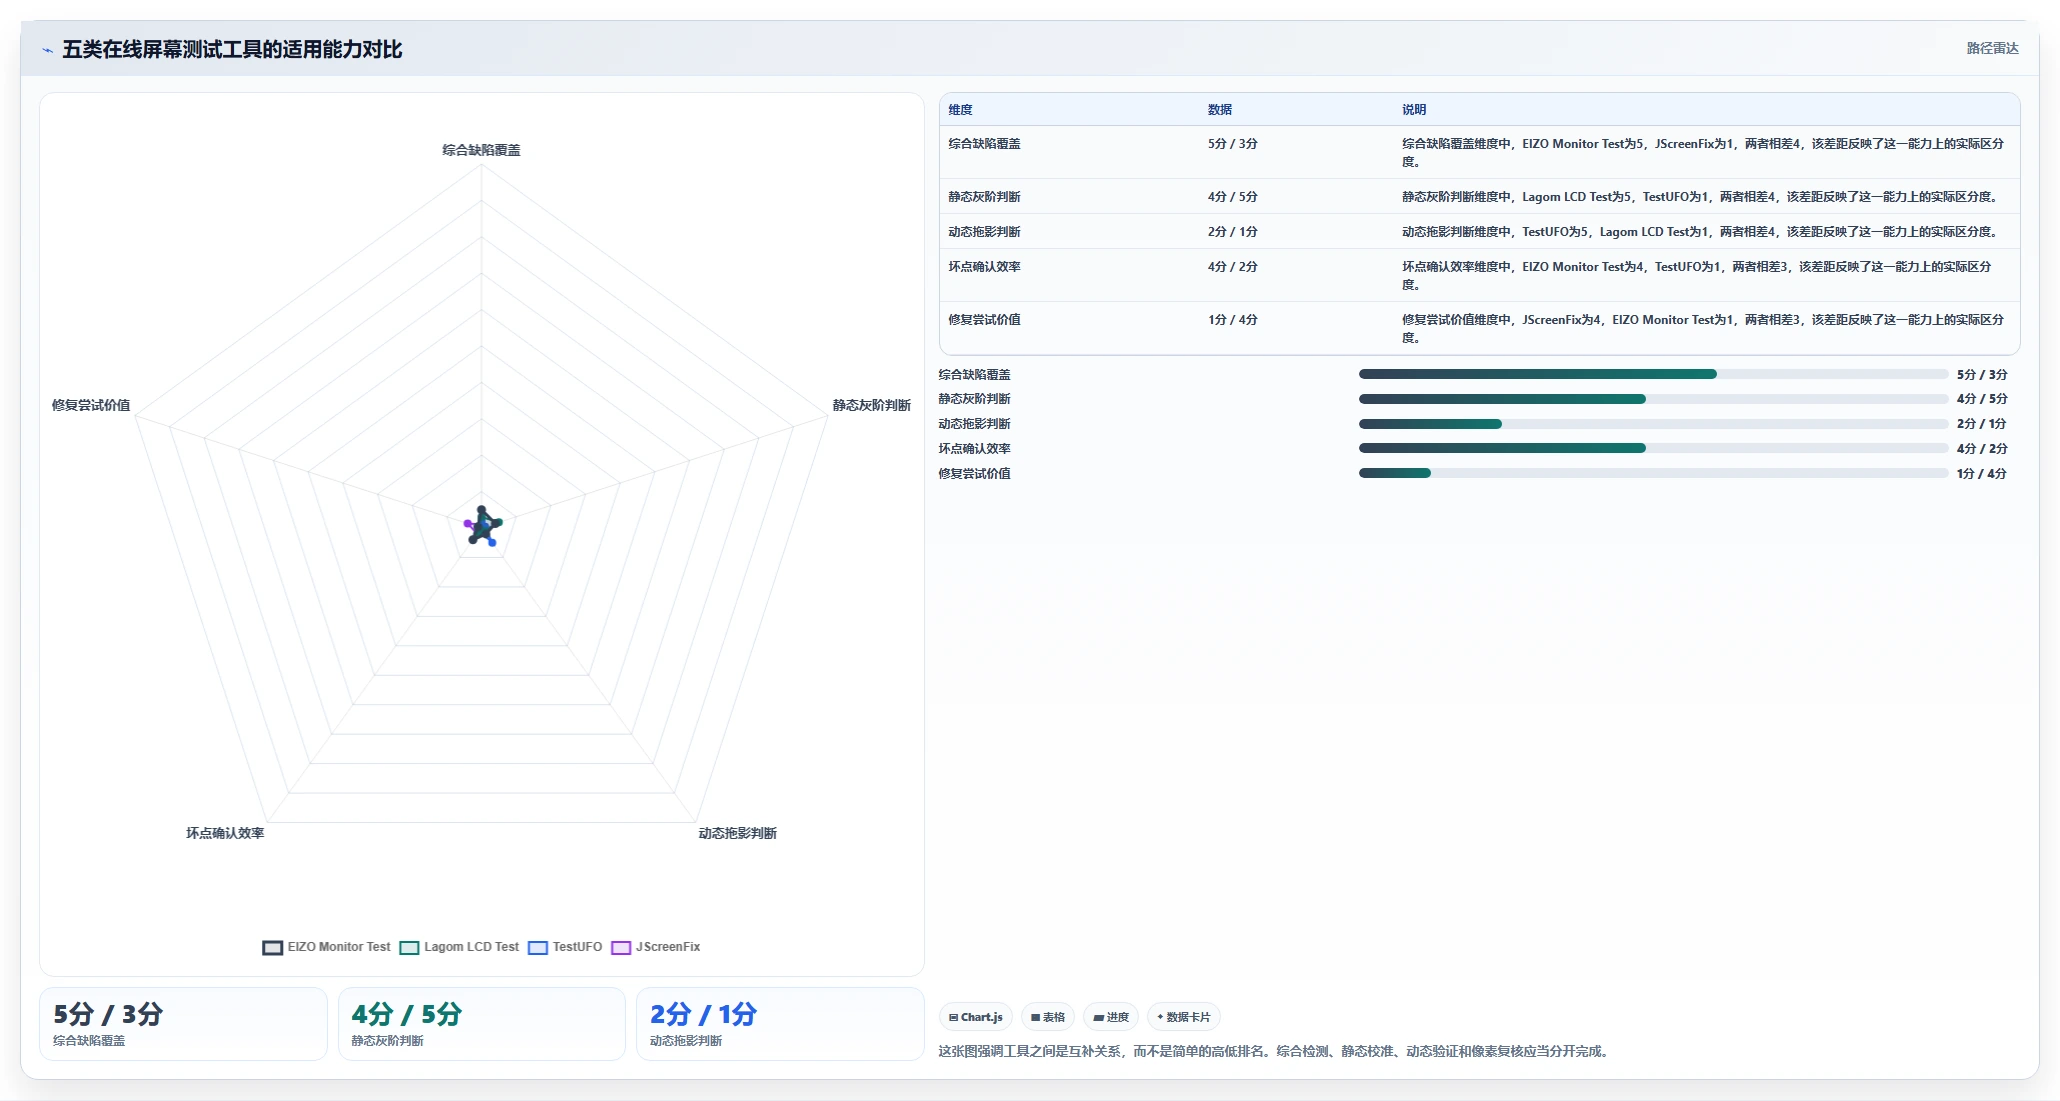Select the 数据卡片 tag chip
The image size is (2060, 1101).
(1184, 1017)
